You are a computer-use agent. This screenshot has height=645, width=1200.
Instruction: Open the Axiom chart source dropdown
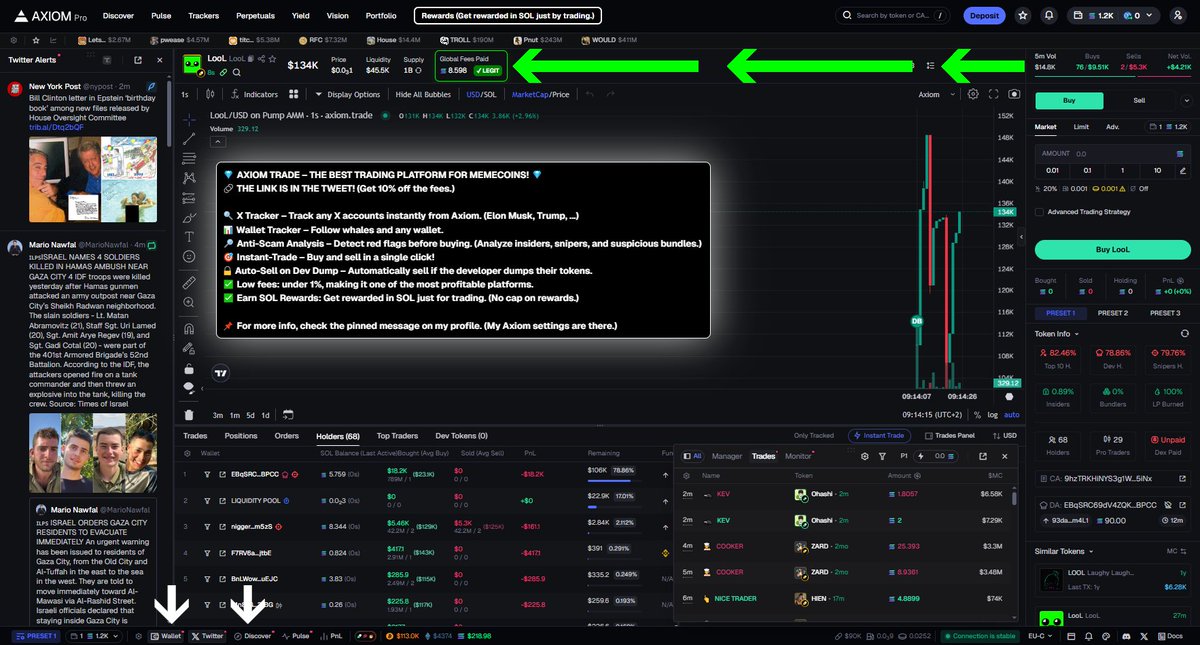(x=935, y=94)
